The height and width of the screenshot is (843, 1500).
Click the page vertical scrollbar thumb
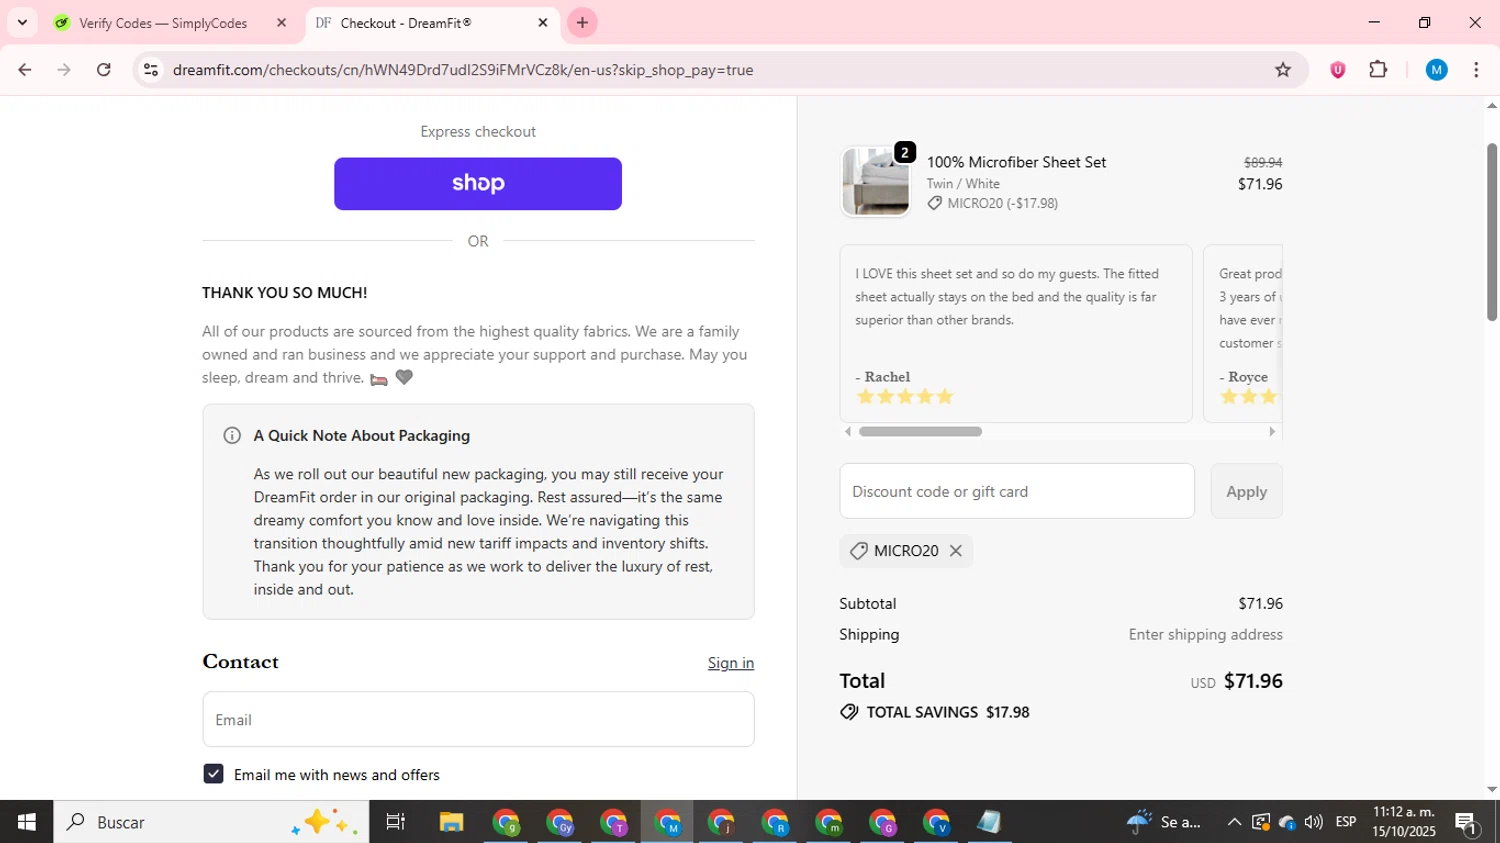point(1492,232)
